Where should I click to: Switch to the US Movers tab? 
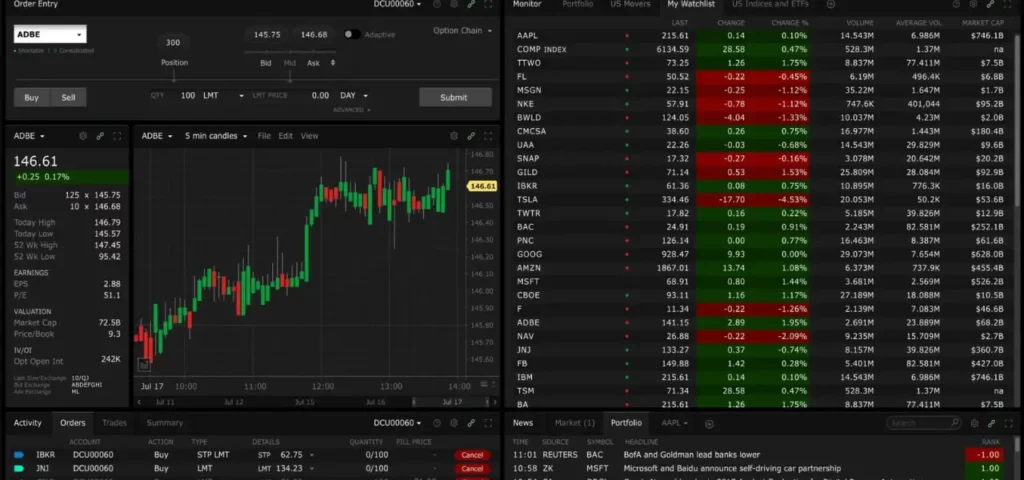[x=629, y=4]
